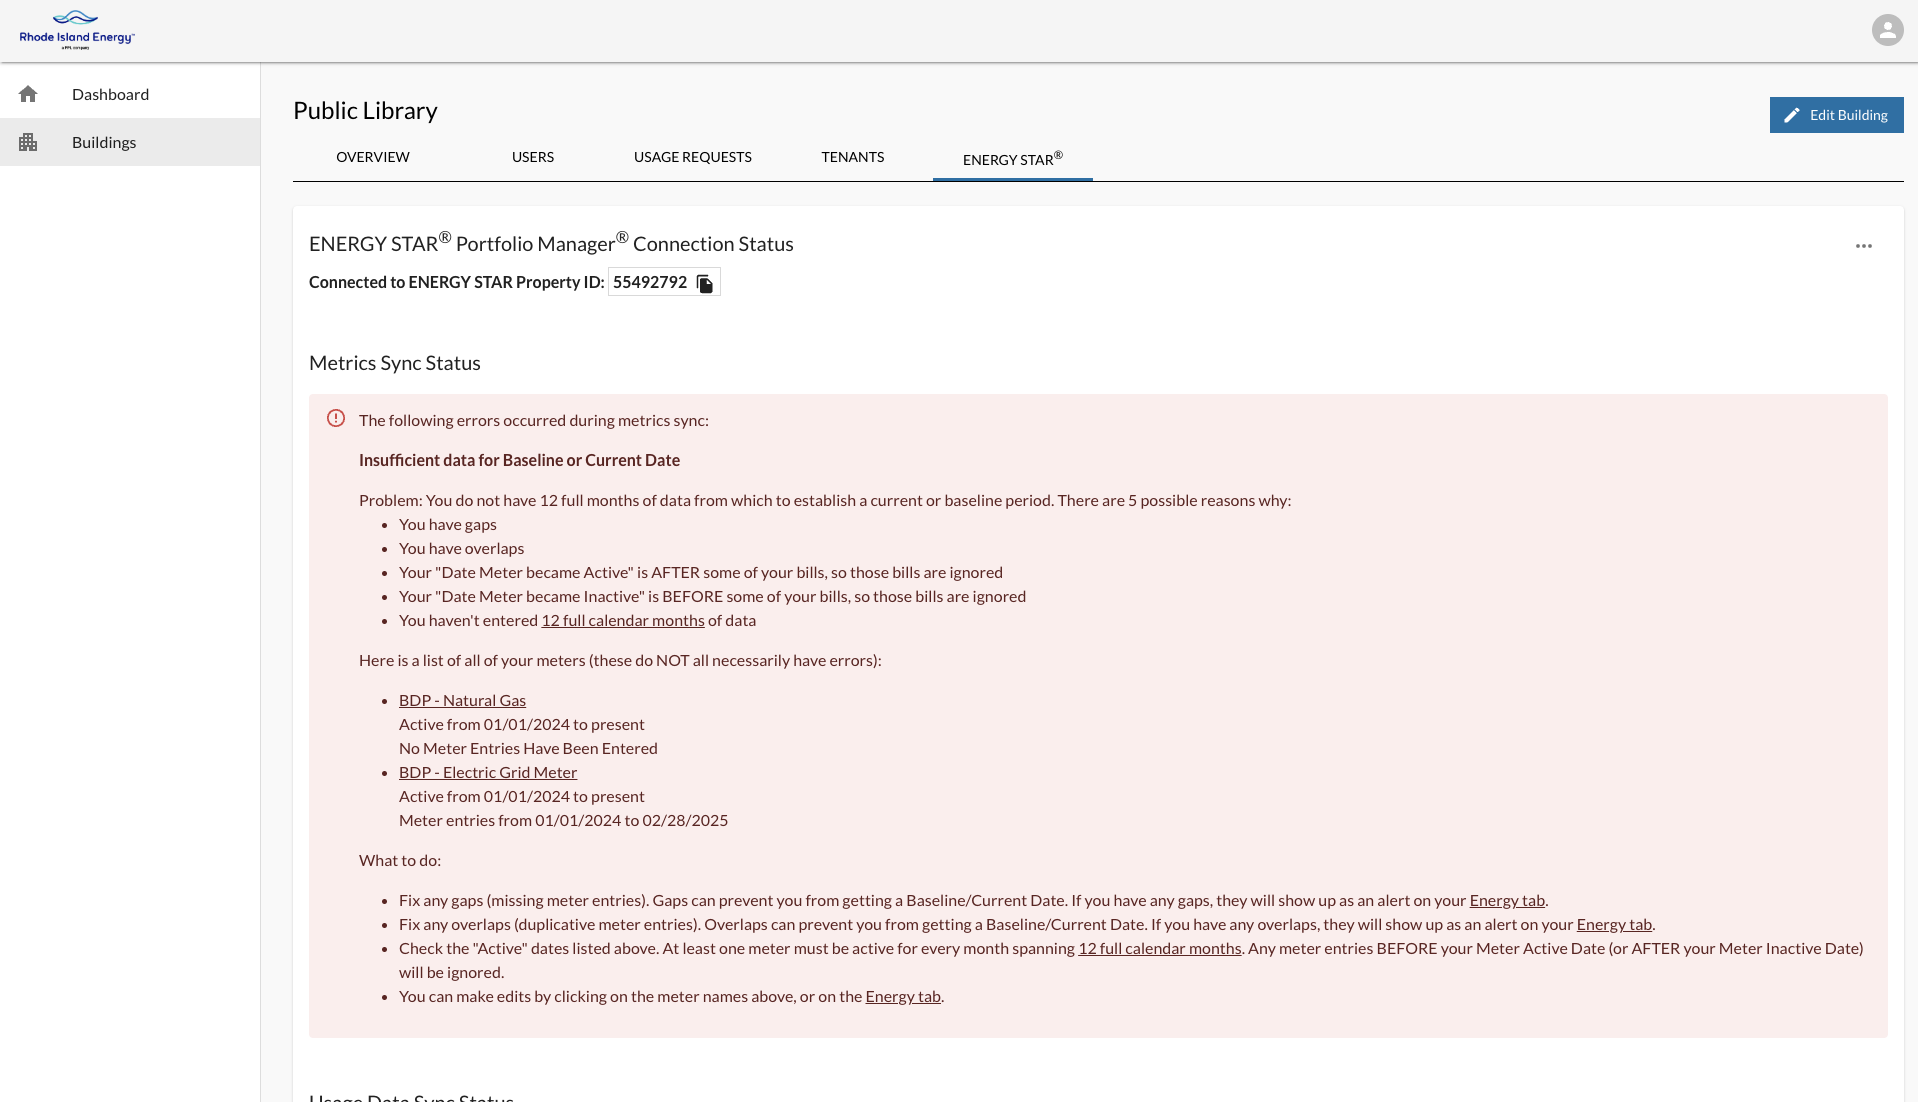This screenshot has width=1918, height=1102.
Task: Click the Property ID field 55492792
Action: [664, 282]
